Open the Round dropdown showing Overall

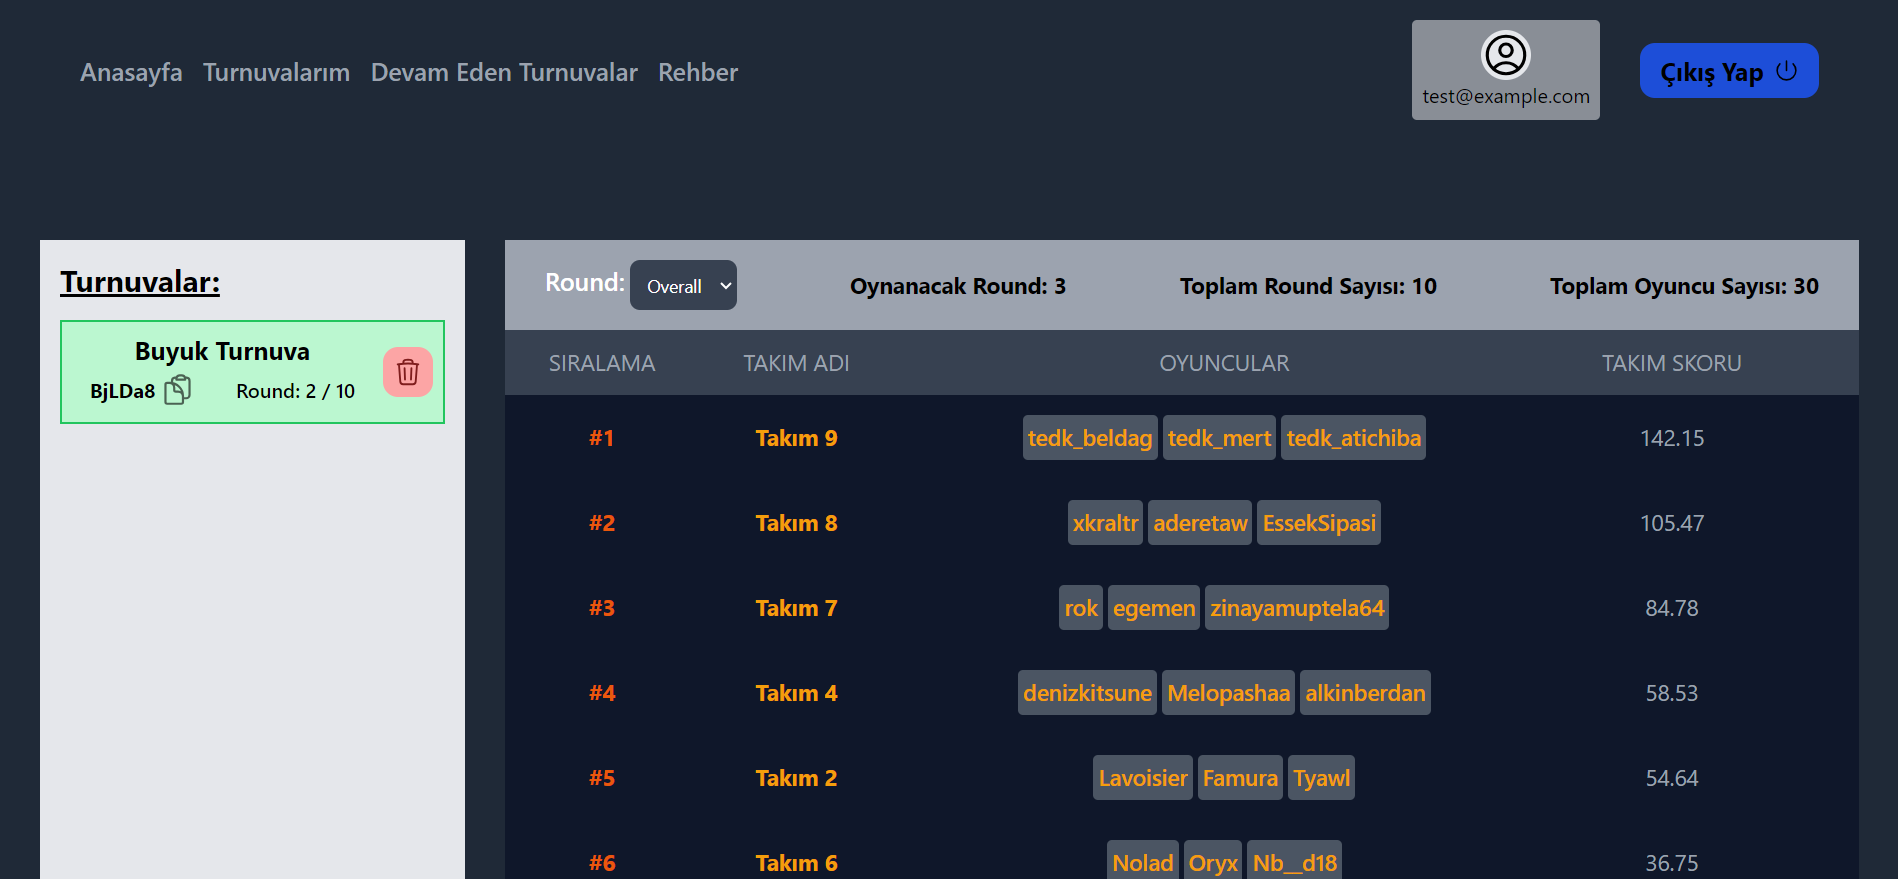tap(683, 285)
